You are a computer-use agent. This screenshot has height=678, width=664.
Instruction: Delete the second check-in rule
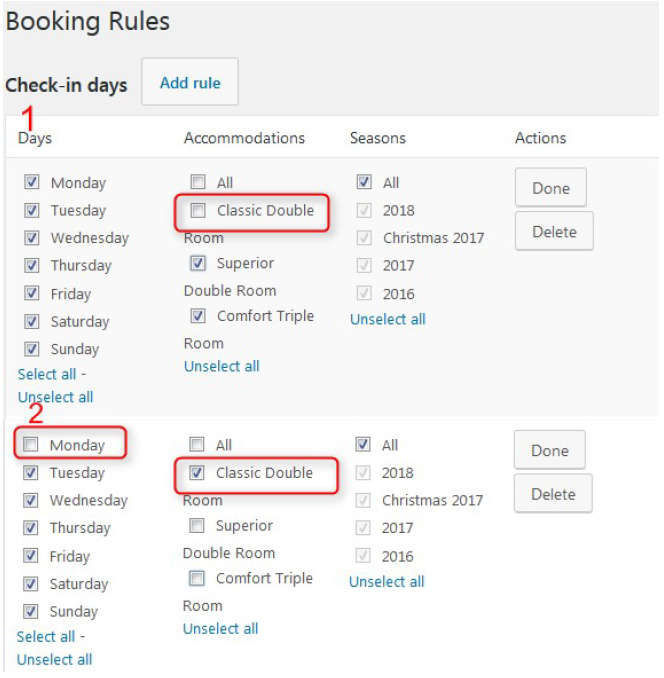click(553, 494)
